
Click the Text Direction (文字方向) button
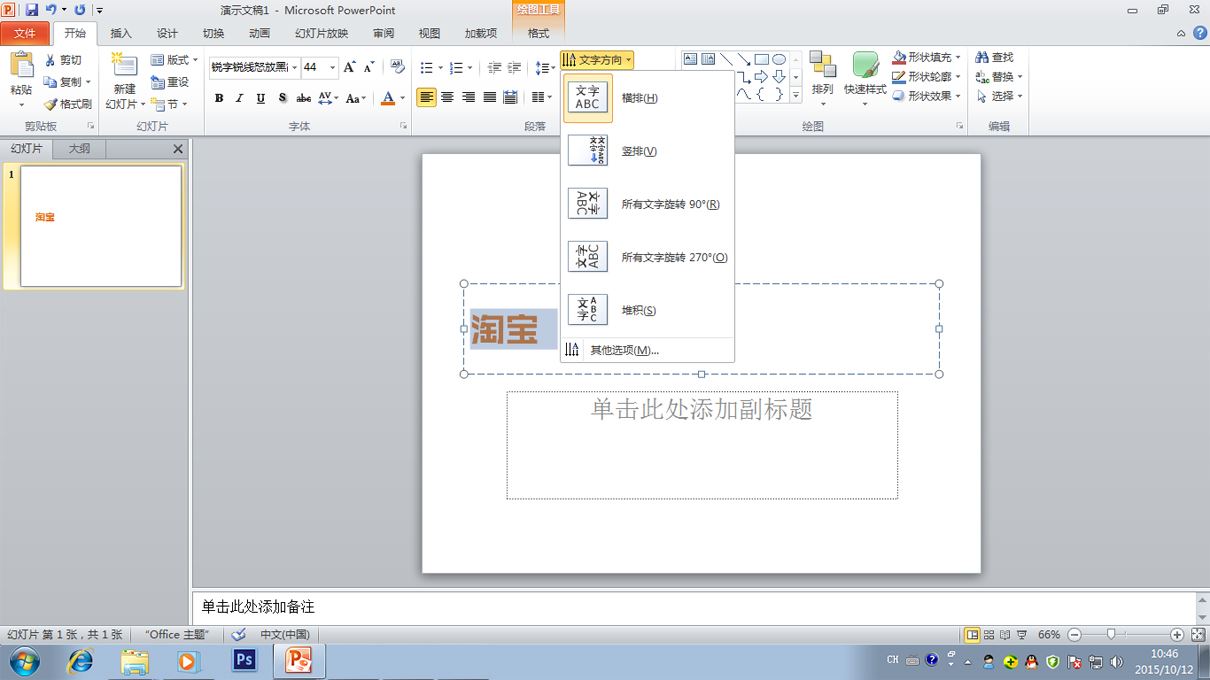[x=597, y=60]
